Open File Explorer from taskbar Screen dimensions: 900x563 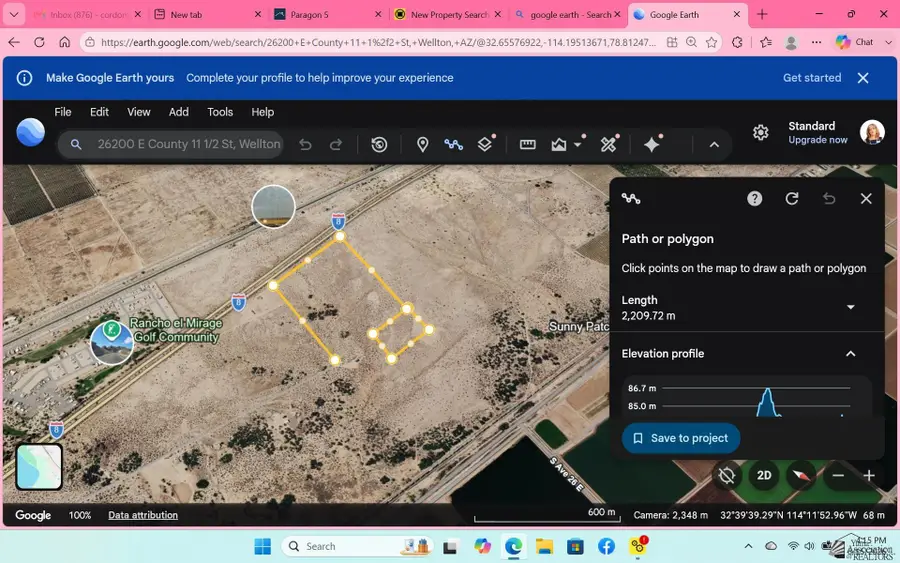(x=544, y=546)
